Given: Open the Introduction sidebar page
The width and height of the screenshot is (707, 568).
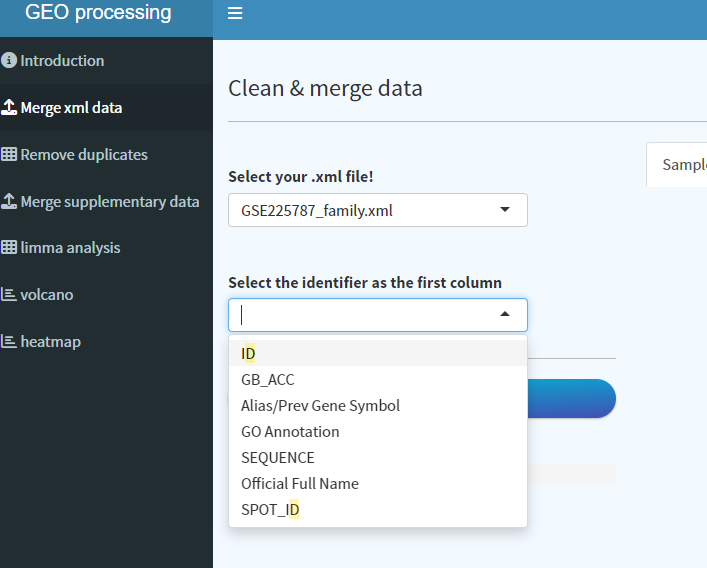Looking at the screenshot, I should (106, 60).
